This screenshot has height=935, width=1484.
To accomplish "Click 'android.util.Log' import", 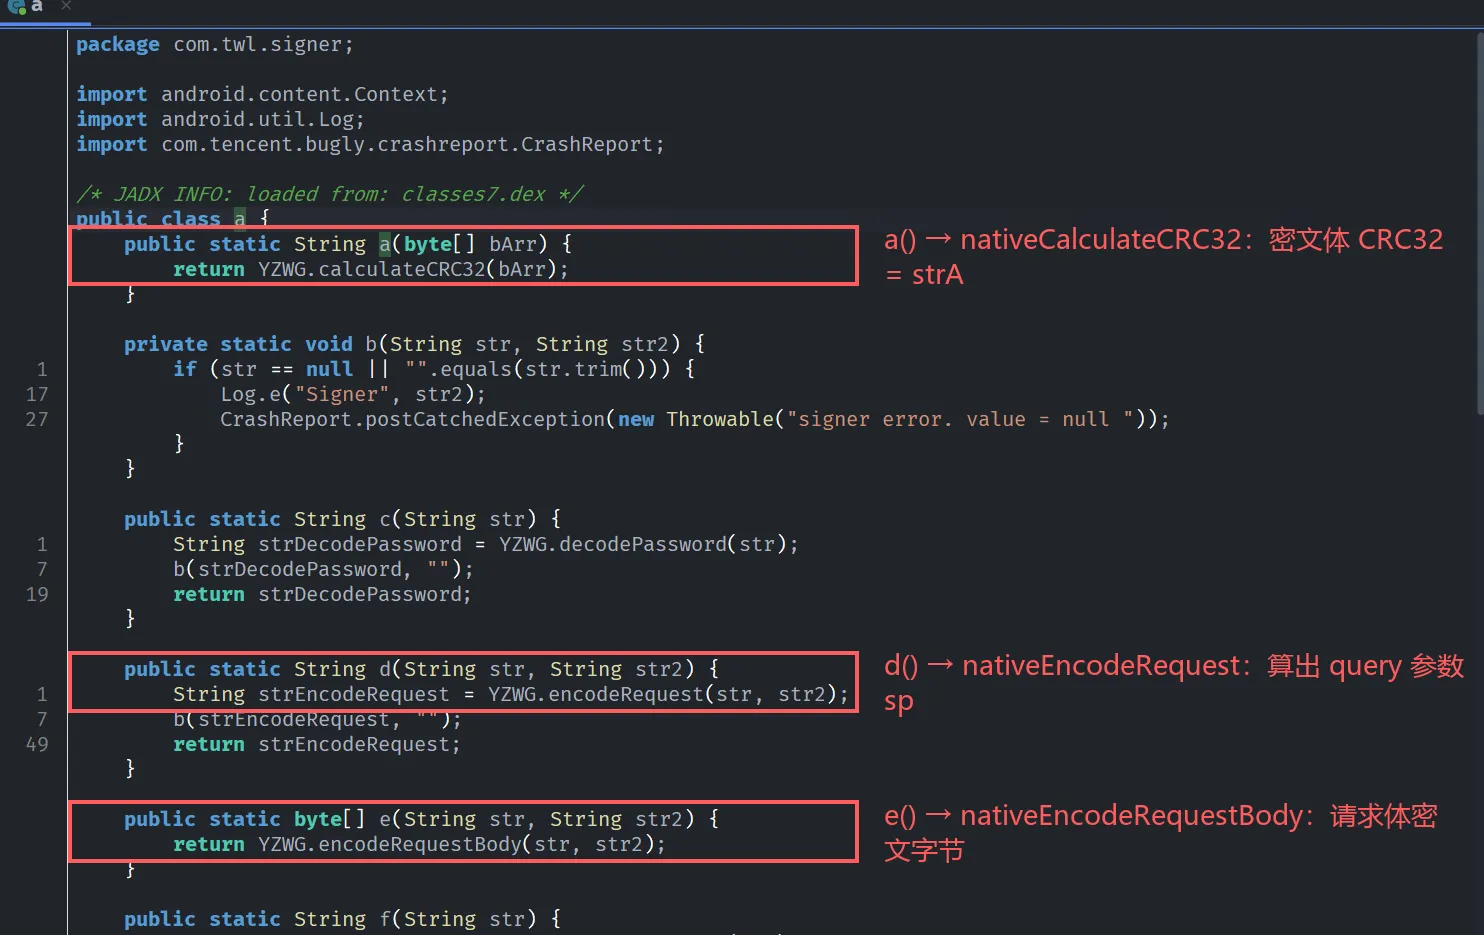I will pos(257,119).
